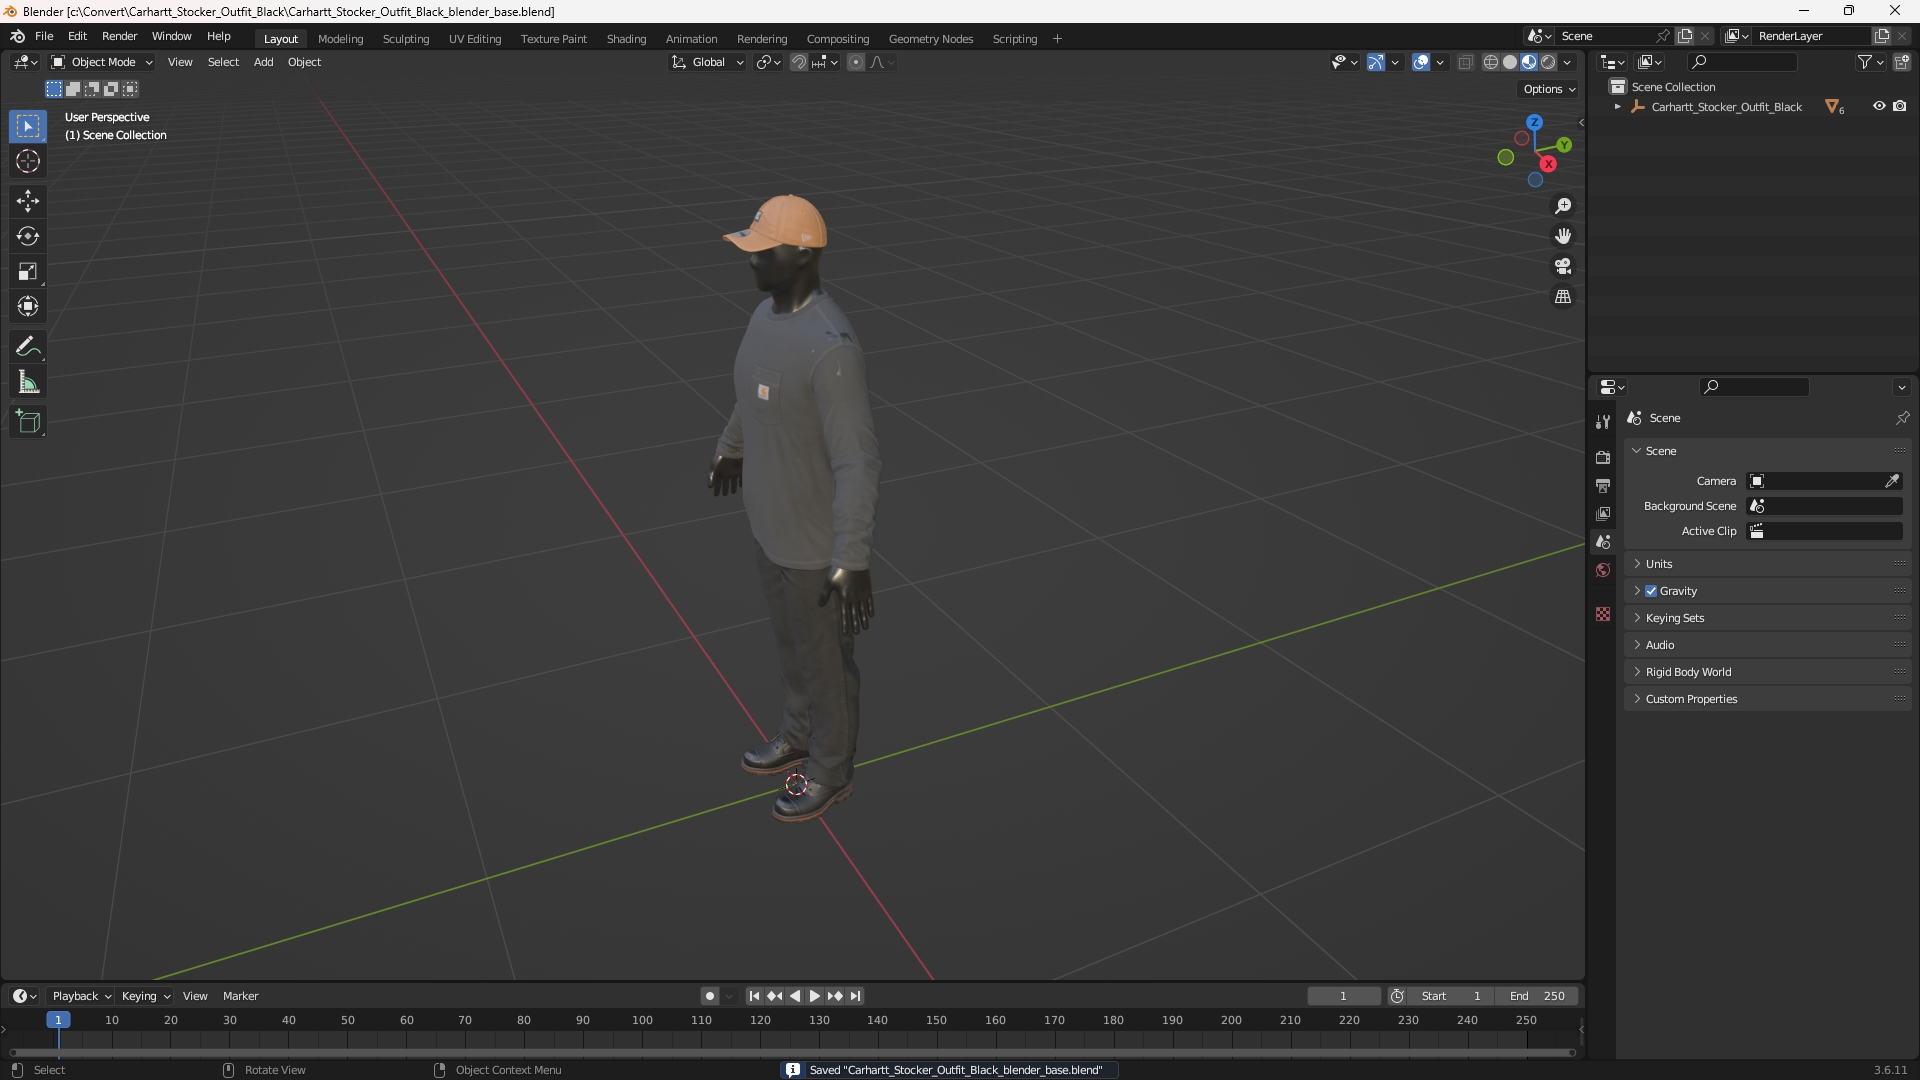Toggle X-ray mode in viewport header
The height and width of the screenshot is (1080, 1920).
coord(1465,62)
